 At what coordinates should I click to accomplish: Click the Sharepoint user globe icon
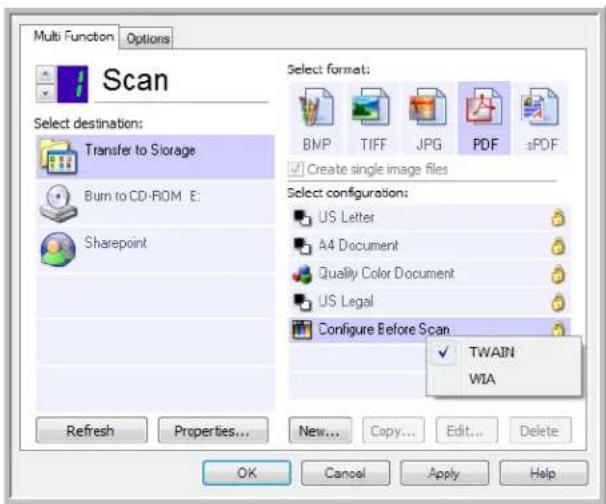[58, 250]
